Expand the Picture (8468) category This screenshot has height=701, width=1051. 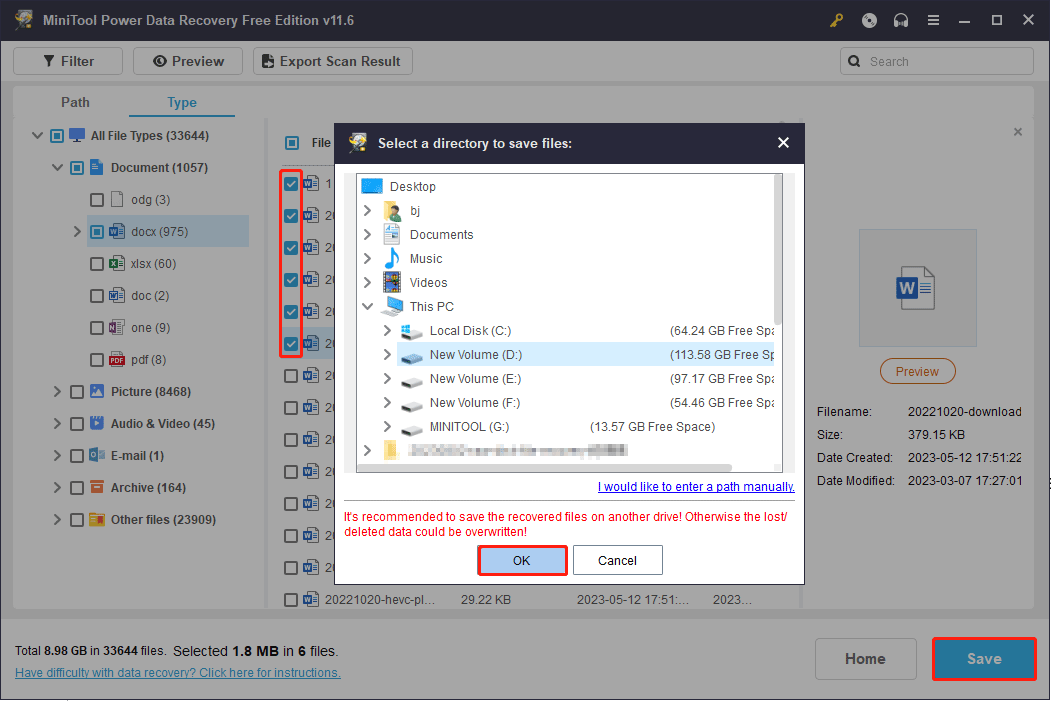coord(58,391)
